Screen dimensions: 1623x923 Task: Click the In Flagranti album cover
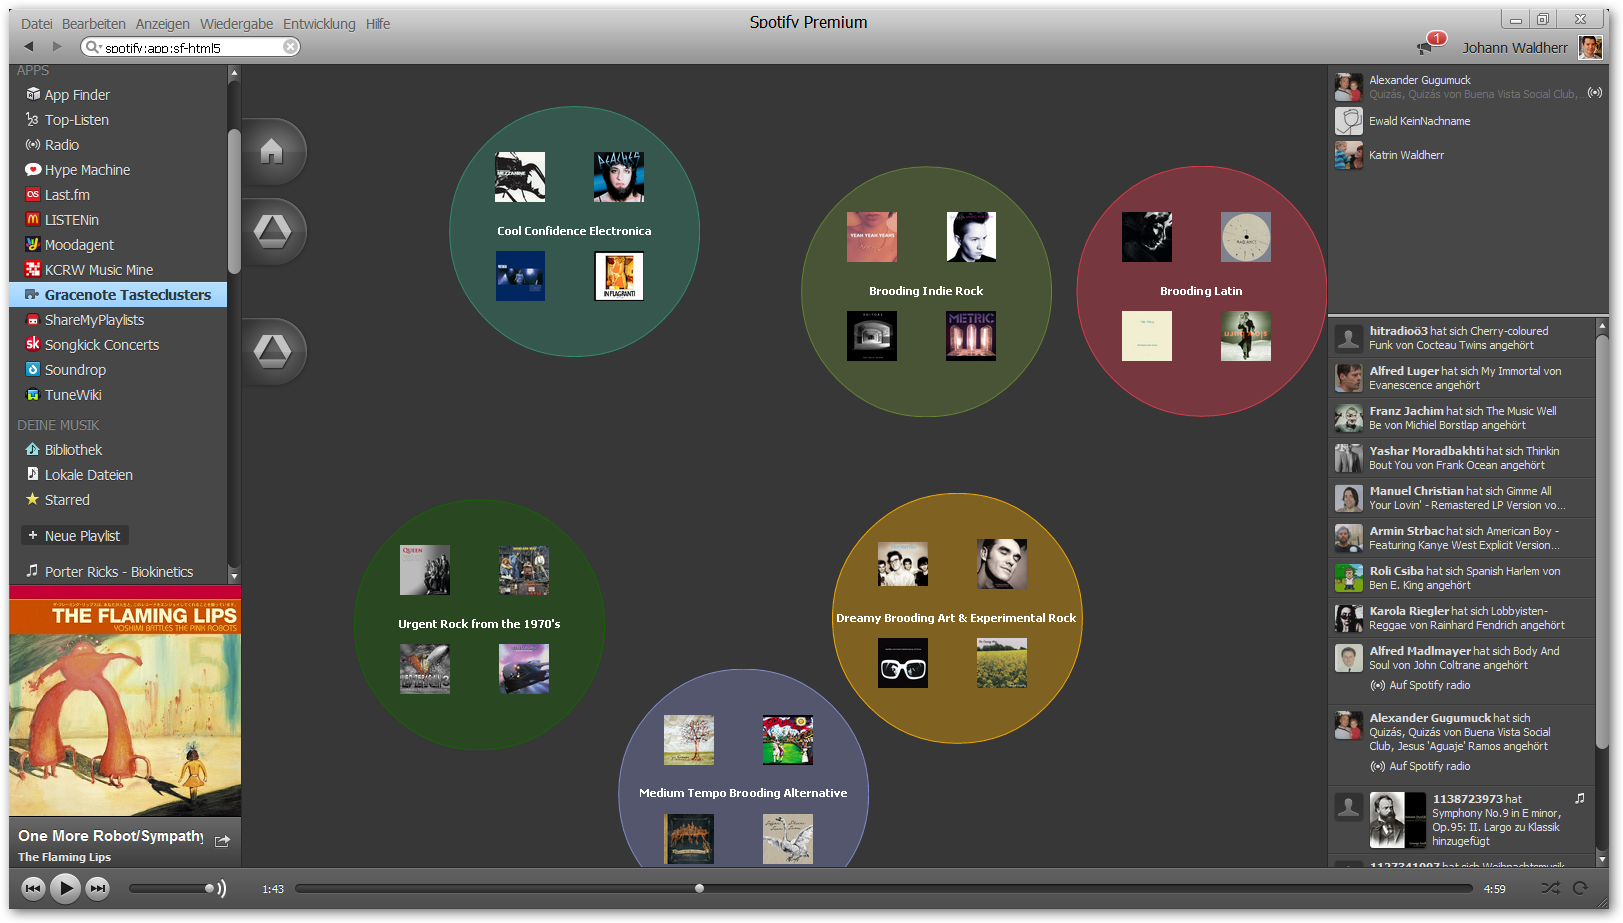click(x=619, y=276)
